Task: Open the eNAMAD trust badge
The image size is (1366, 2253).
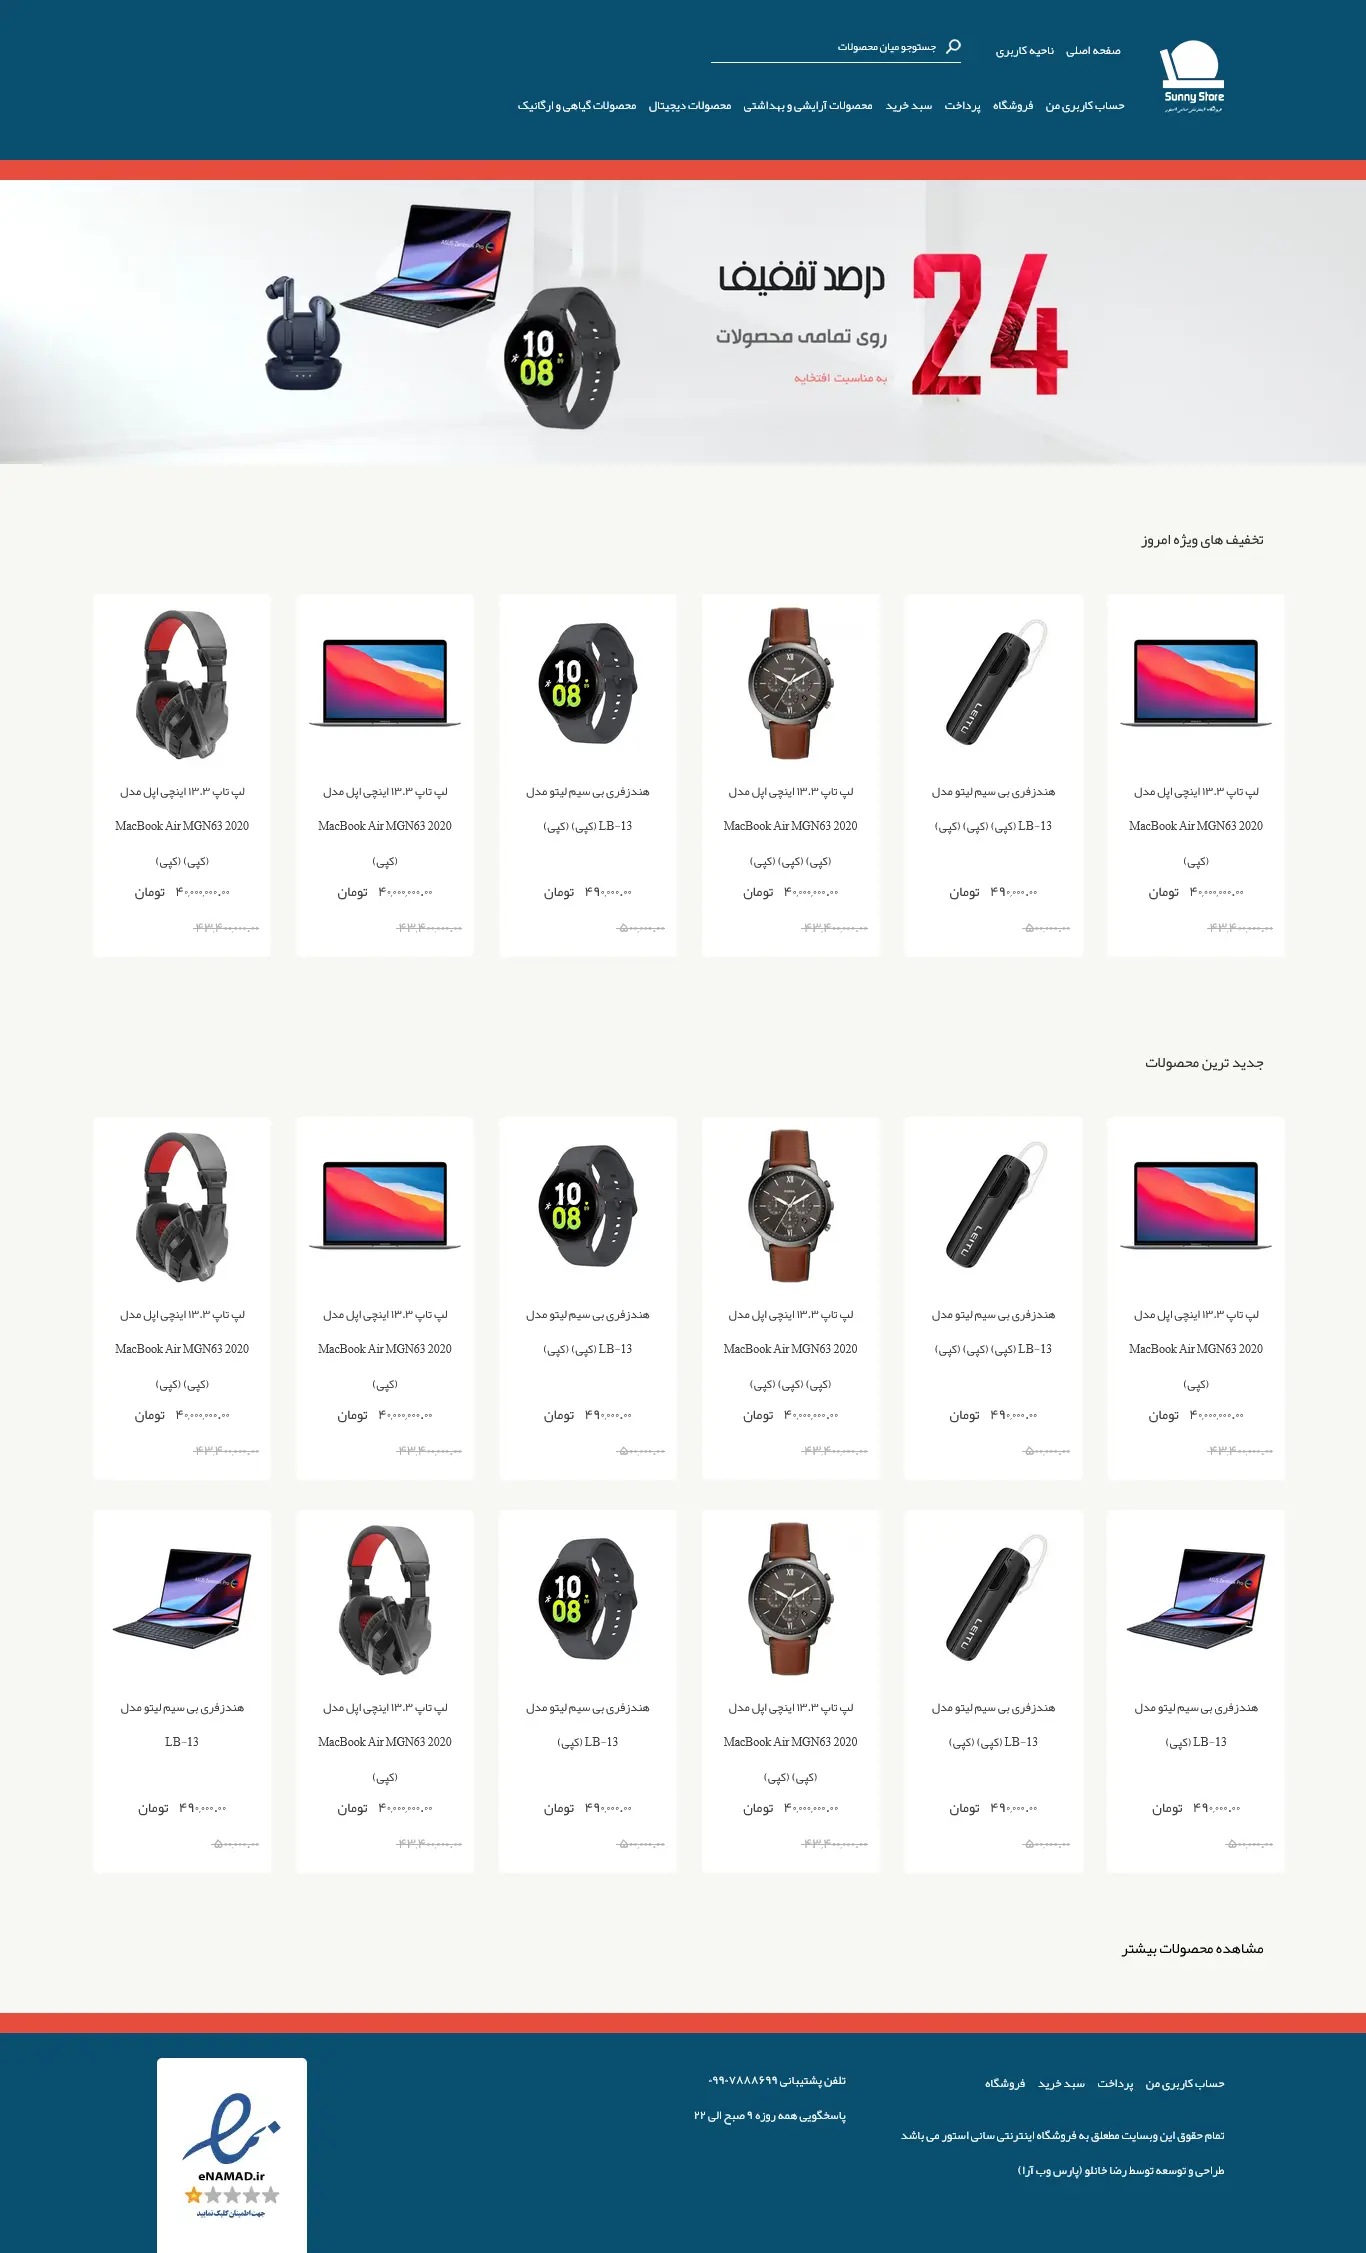Action: coord(232,2153)
